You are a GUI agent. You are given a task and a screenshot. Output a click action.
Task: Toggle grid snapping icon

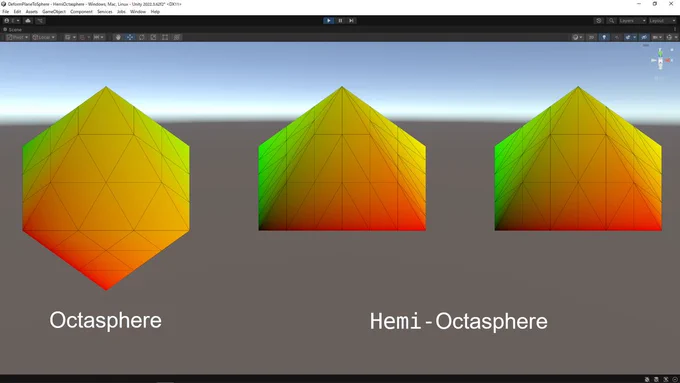(82, 37)
